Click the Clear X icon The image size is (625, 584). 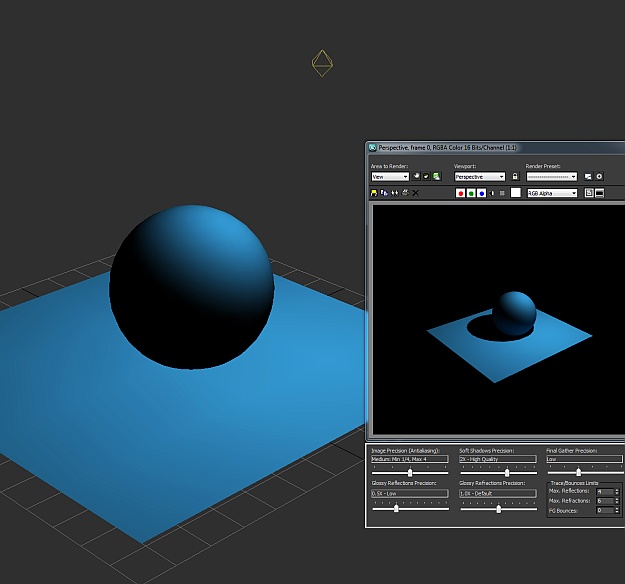coord(415,193)
